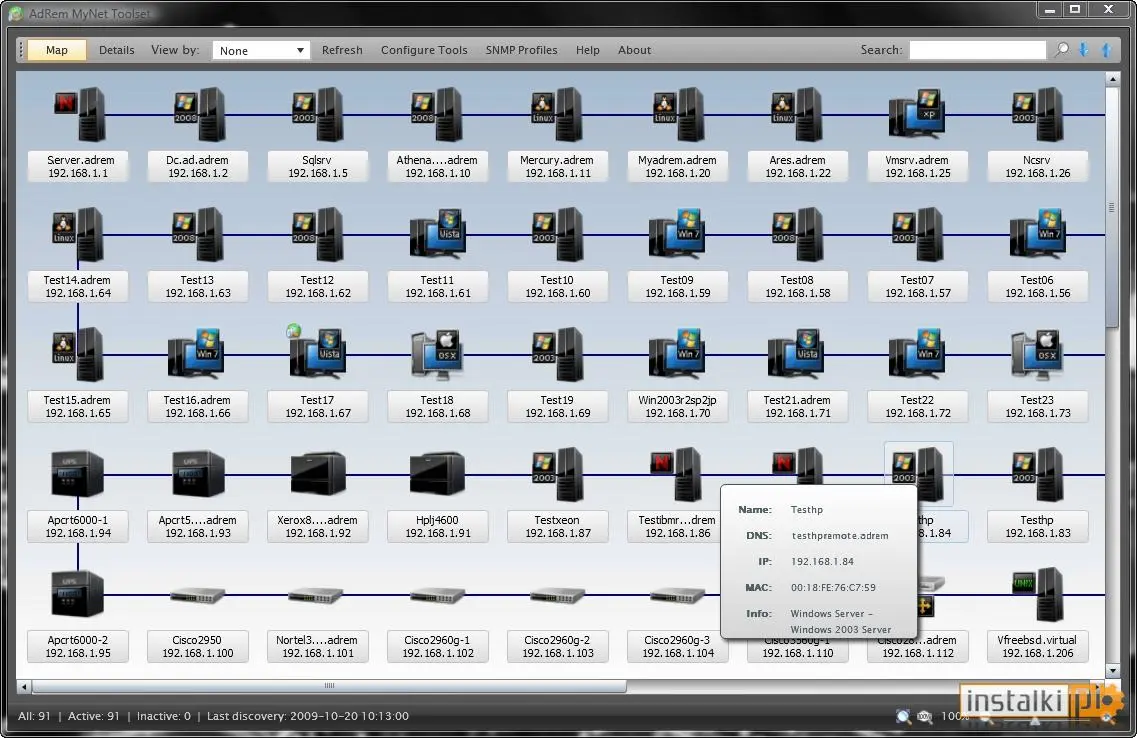The height and width of the screenshot is (738, 1137).
Task: Click the Aprct5....adrem 192.168.1.93 label
Action: click(197, 526)
